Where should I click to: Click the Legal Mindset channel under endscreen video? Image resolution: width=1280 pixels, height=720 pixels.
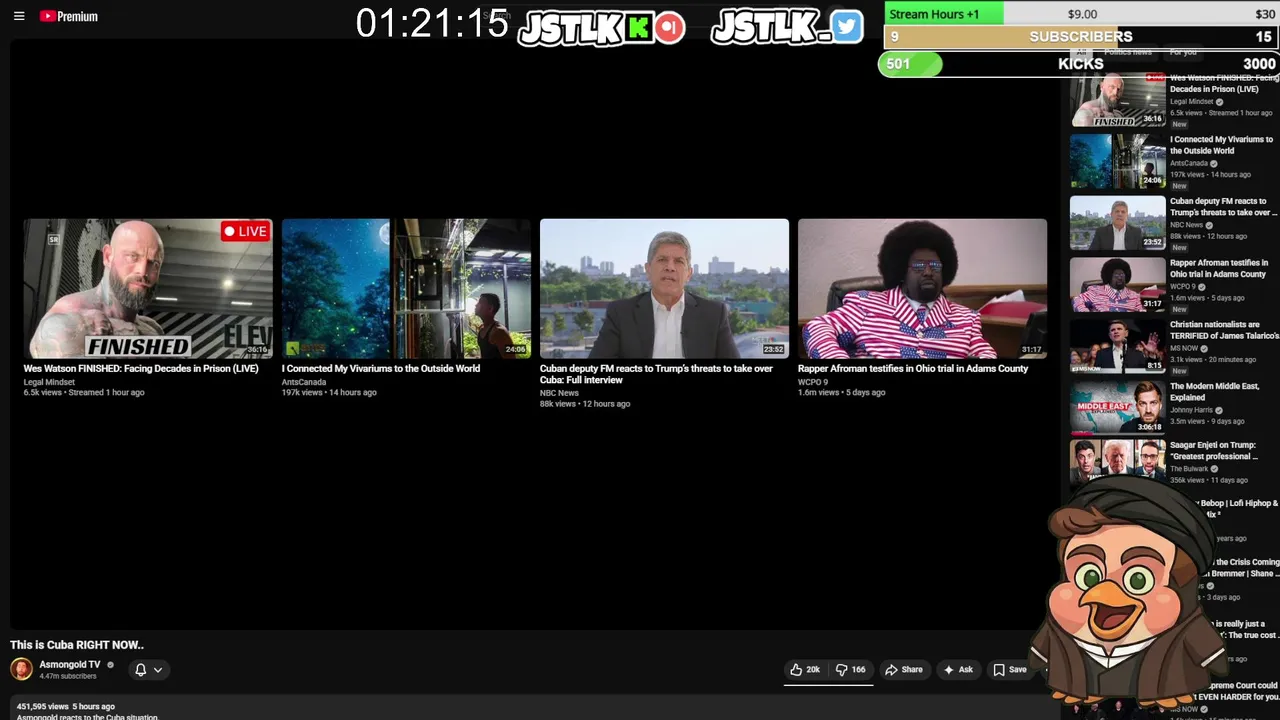[49, 382]
